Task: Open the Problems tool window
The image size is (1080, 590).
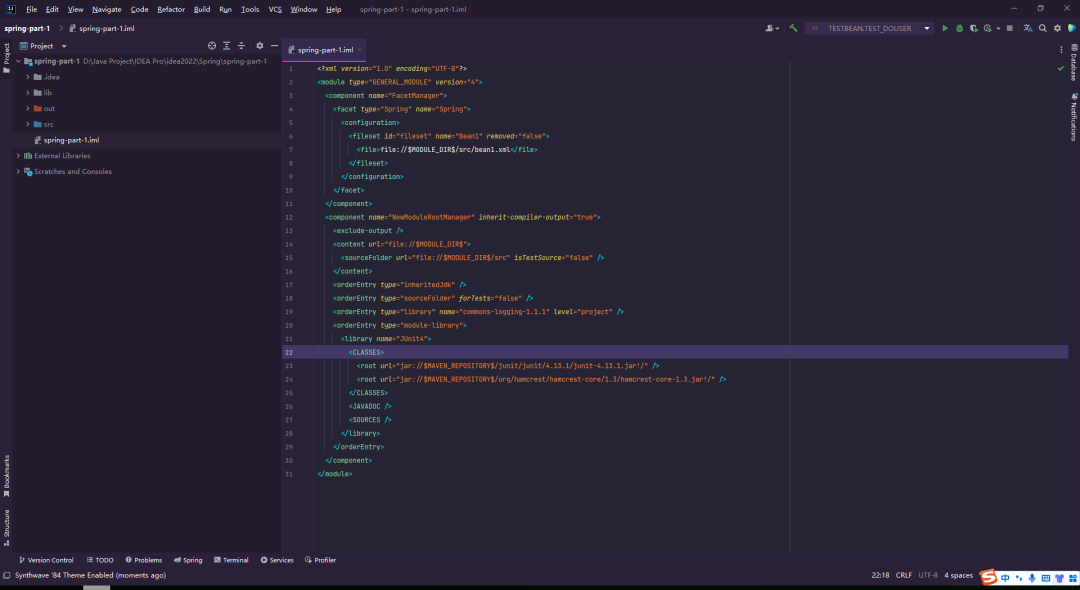Action: pos(143,560)
